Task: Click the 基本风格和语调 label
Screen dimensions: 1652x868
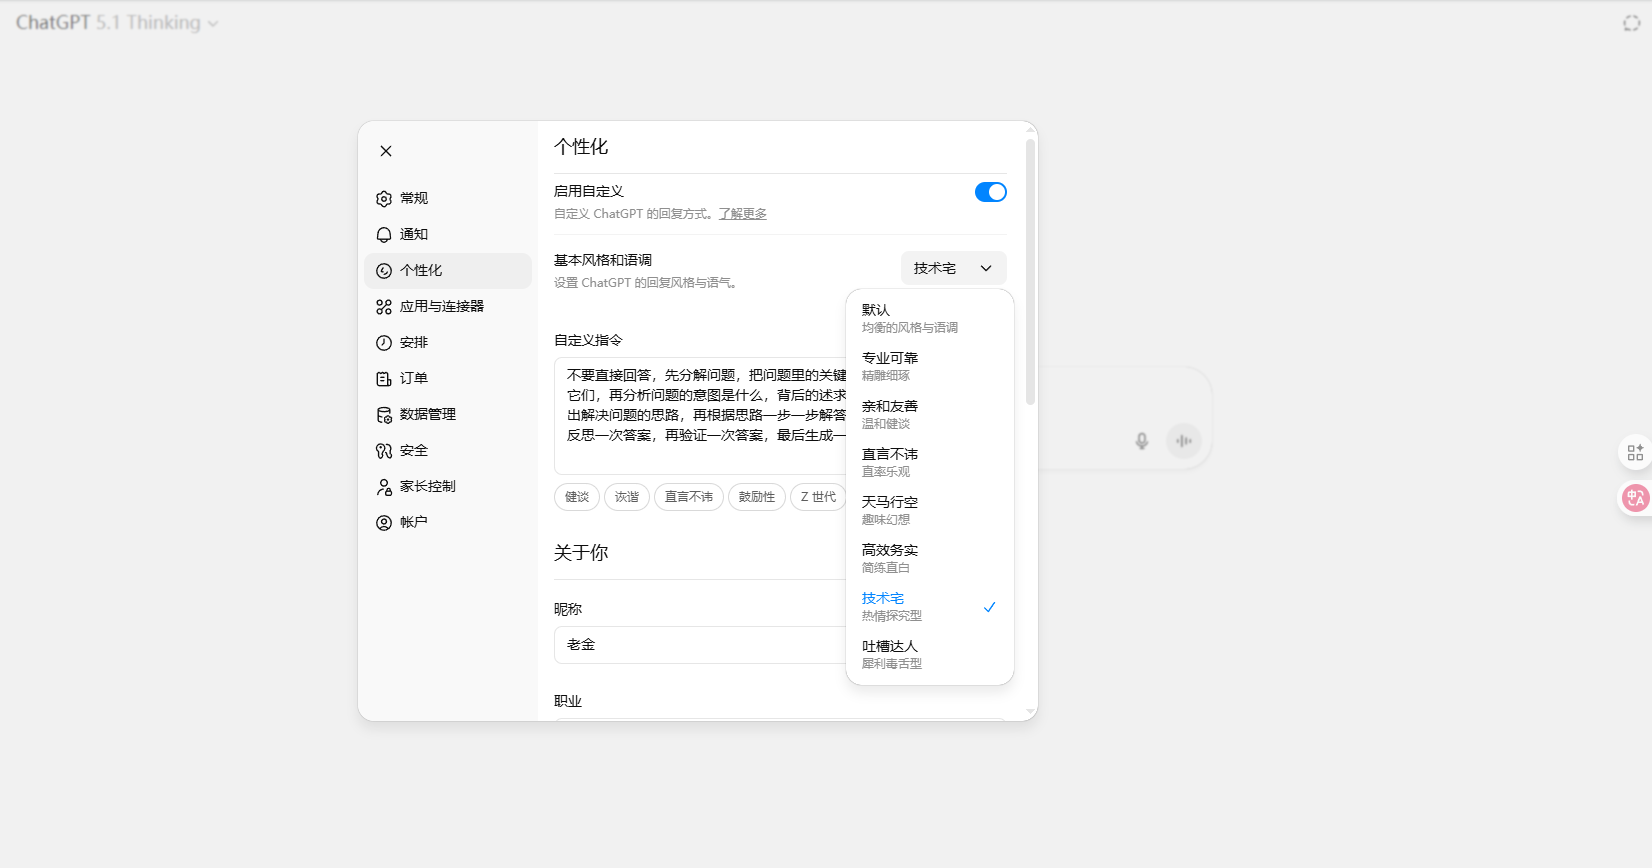Action: 603,260
